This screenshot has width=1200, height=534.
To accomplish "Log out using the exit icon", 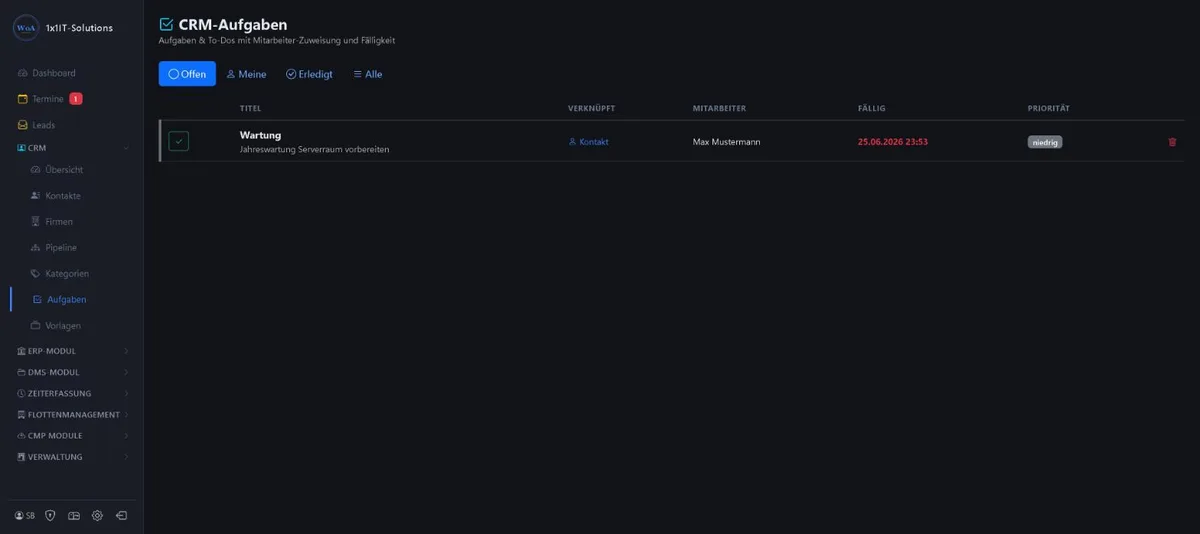I will click(121, 516).
